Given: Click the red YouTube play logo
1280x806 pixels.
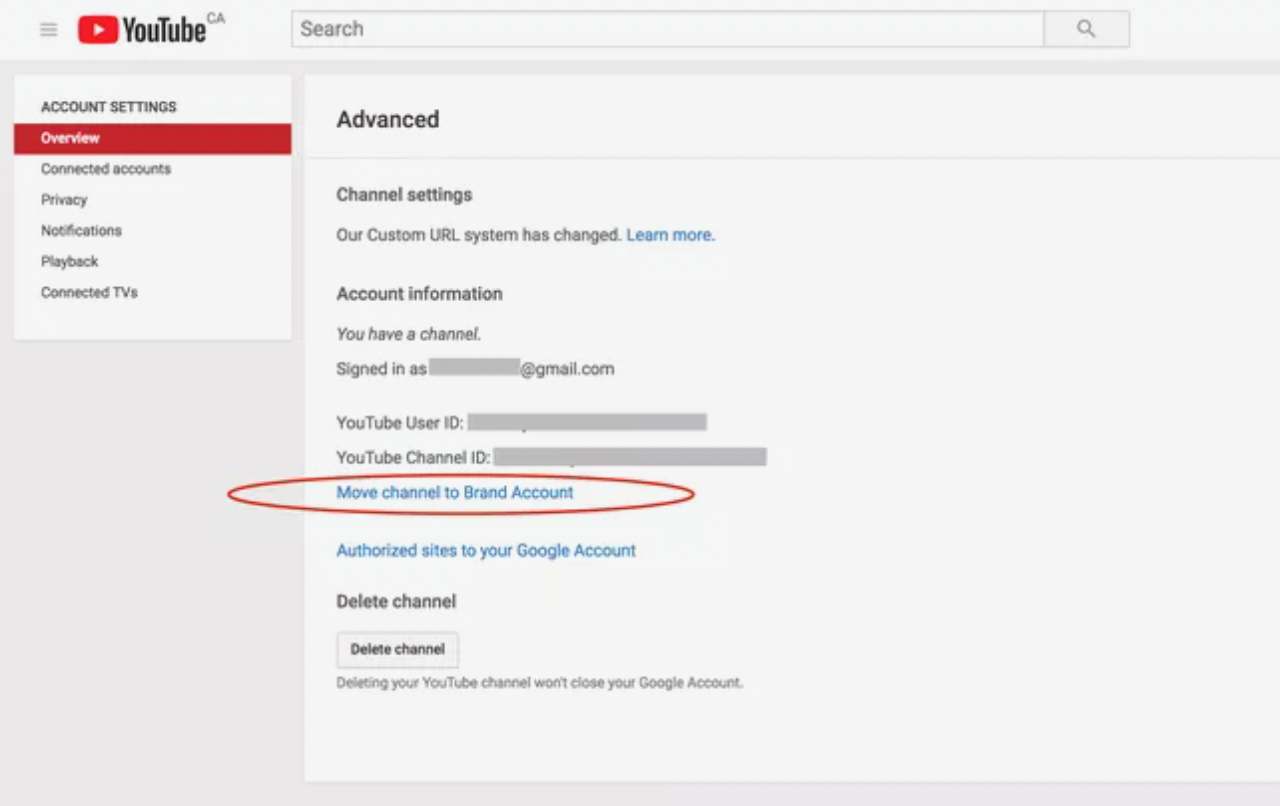Looking at the screenshot, I should click(98, 30).
